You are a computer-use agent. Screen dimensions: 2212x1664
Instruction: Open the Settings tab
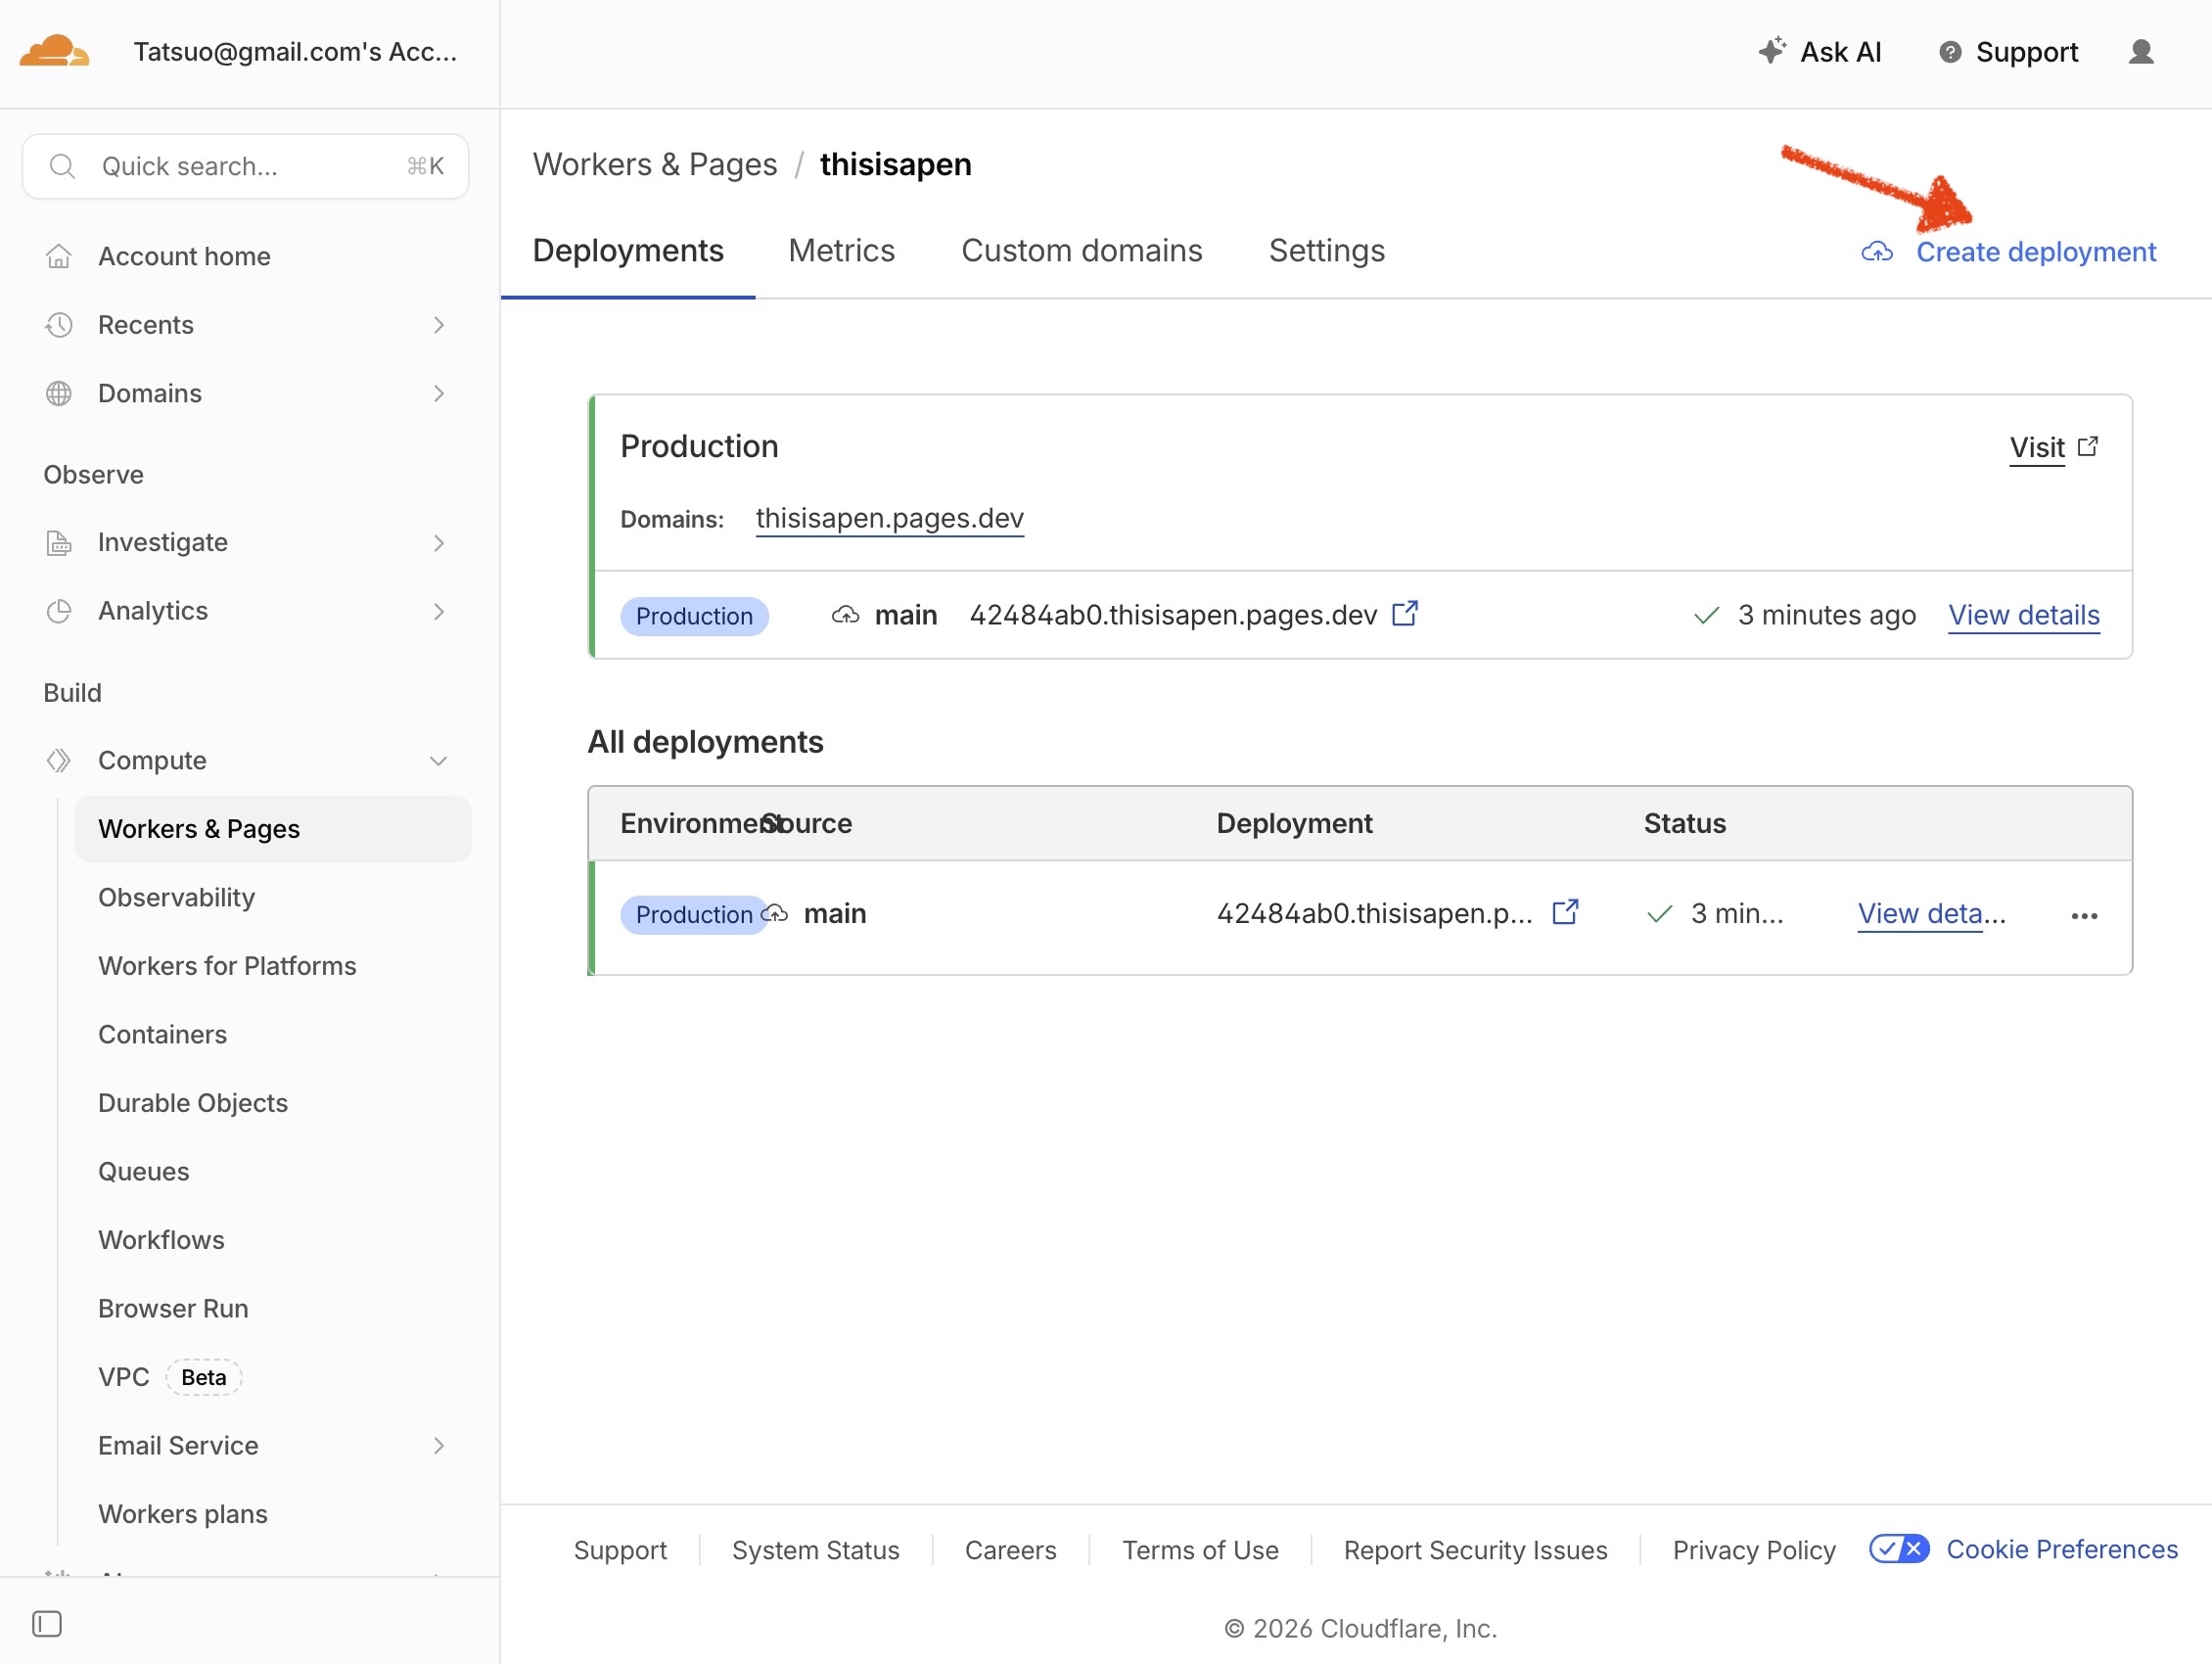[1327, 251]
